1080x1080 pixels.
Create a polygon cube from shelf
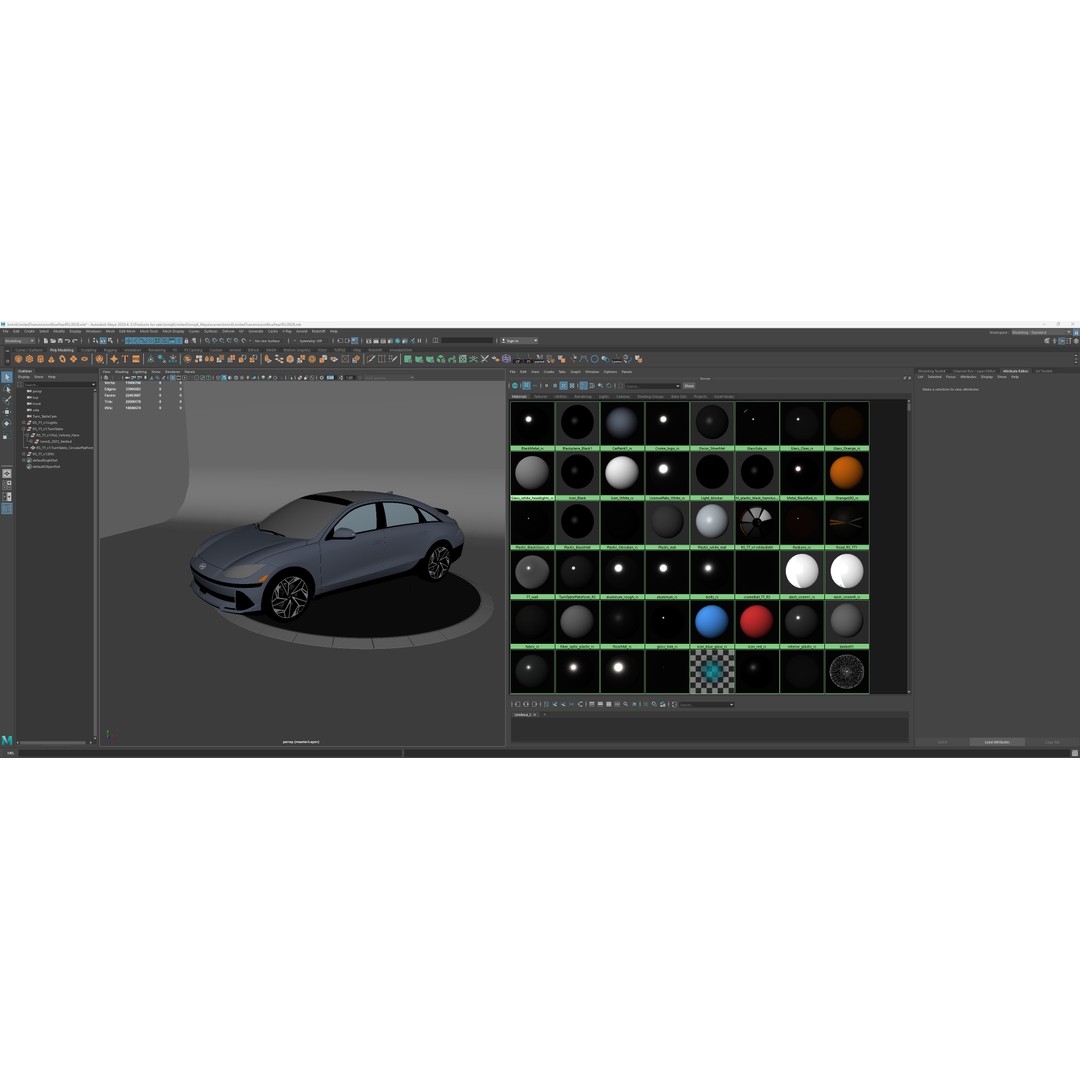[30, 359]
